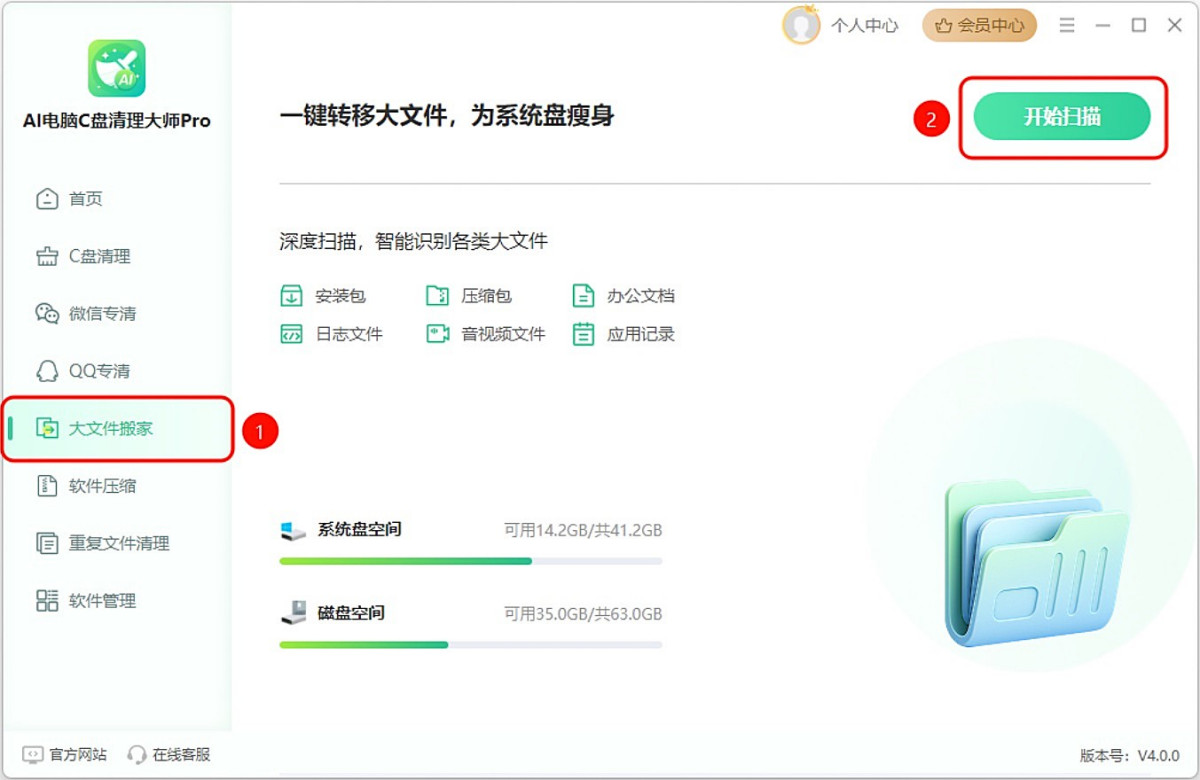Click the 音视频文件 media icon
The width and height of the screenshot is (1200, 780).
[x=437, y=334]
